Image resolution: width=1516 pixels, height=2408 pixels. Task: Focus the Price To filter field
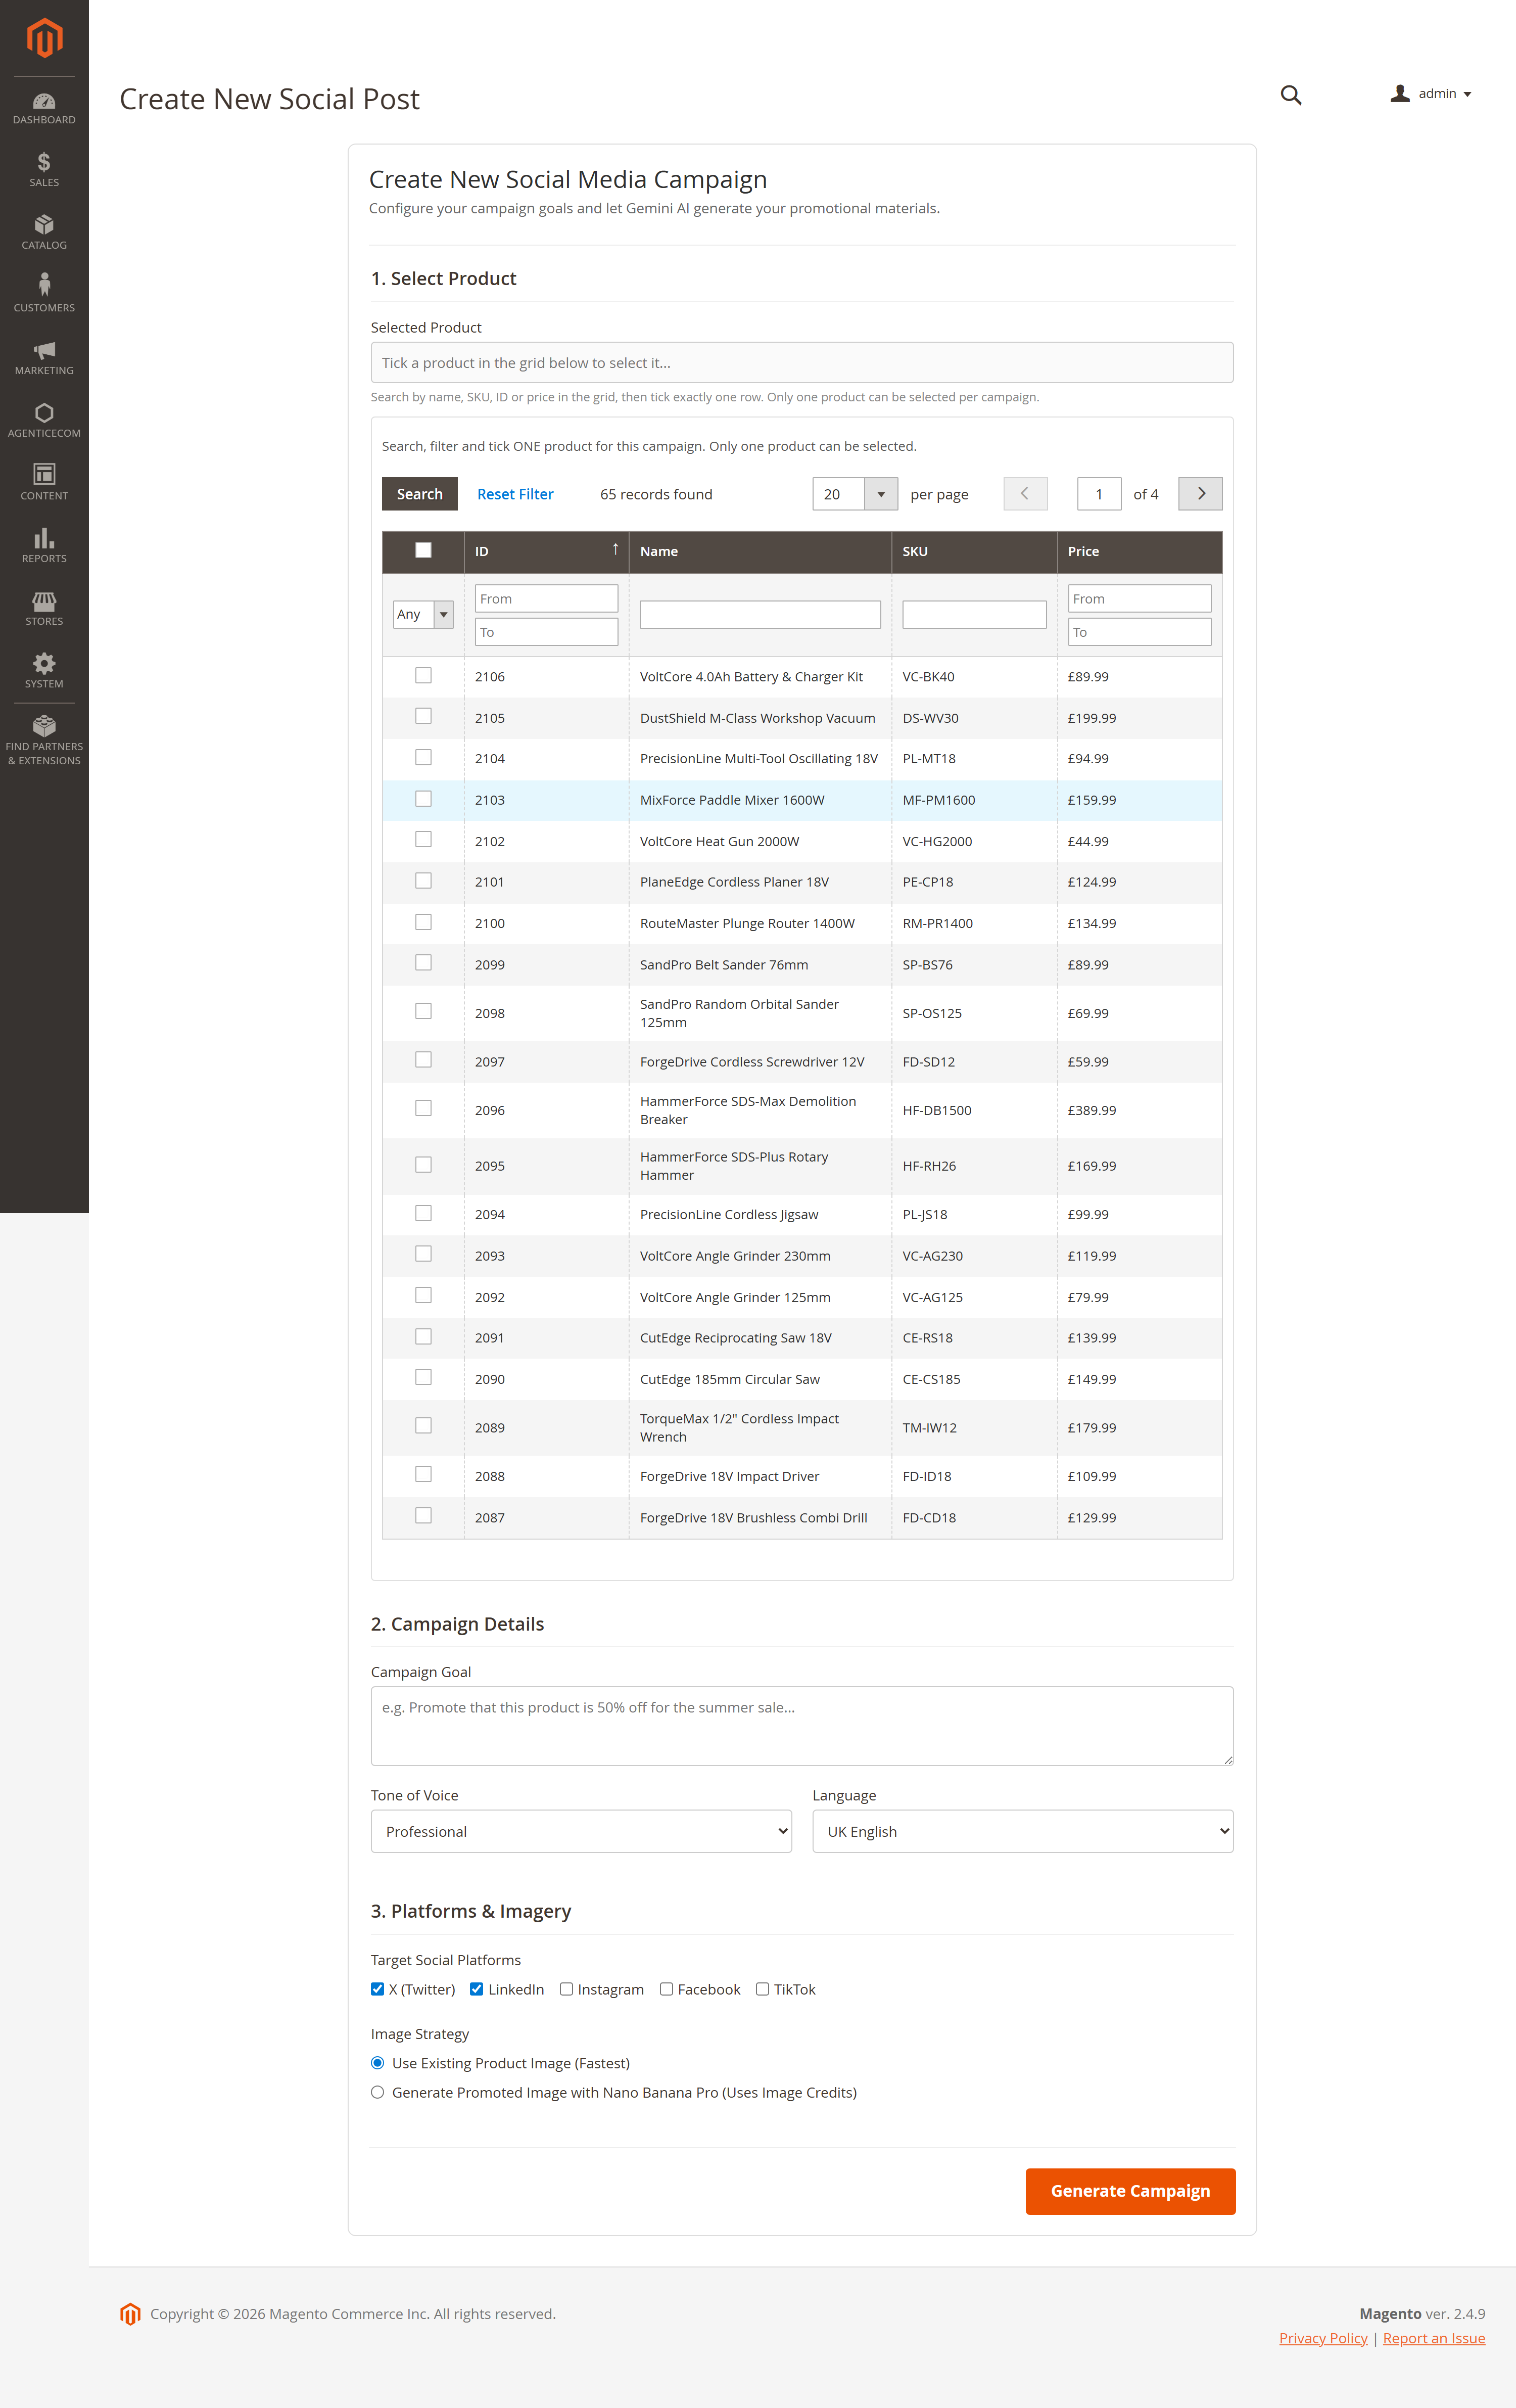[1139, 632]
